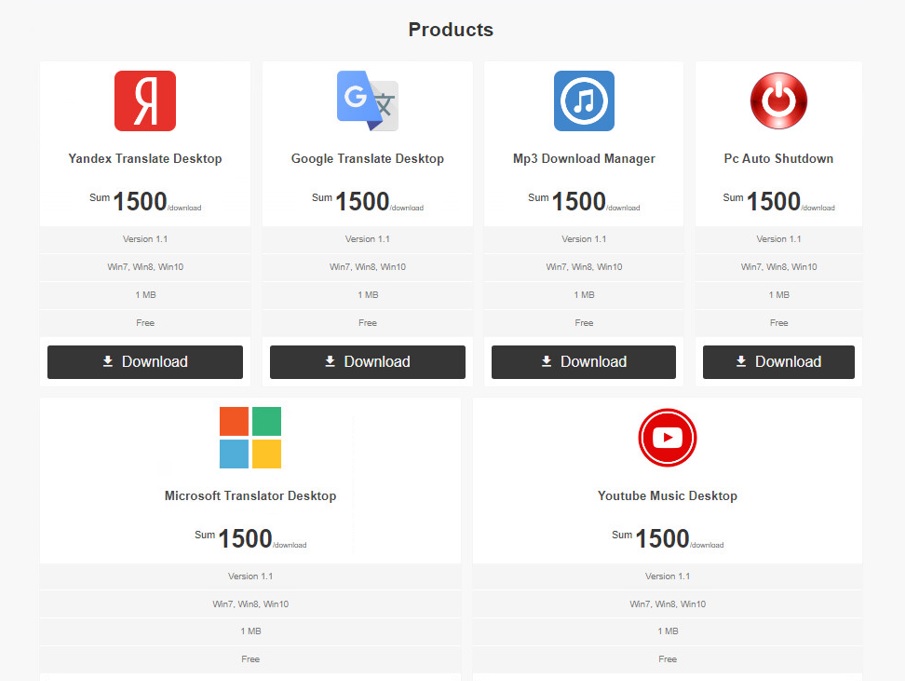Click Free label in Google Translate card
The width and height of the screenshot is (905, 681).
coord(368,323)
